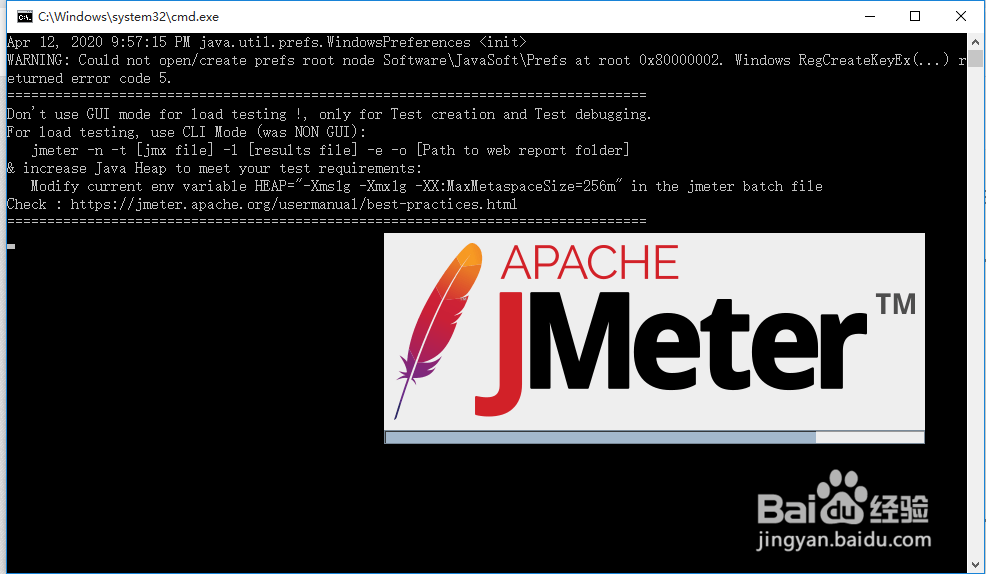Click the 'Apr 12, 2020 9:57:15 PM' line
This screenshot has height=574, width=986.
tap(267, 42)
